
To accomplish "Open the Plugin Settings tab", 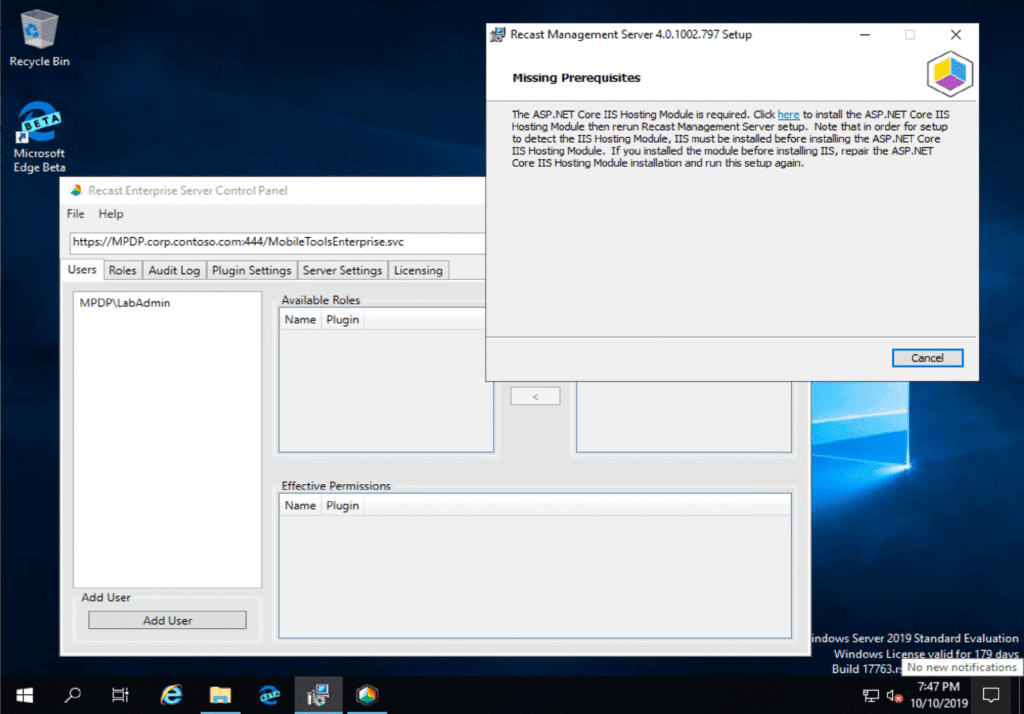I will pyautogui.click(x=251, y=270).
